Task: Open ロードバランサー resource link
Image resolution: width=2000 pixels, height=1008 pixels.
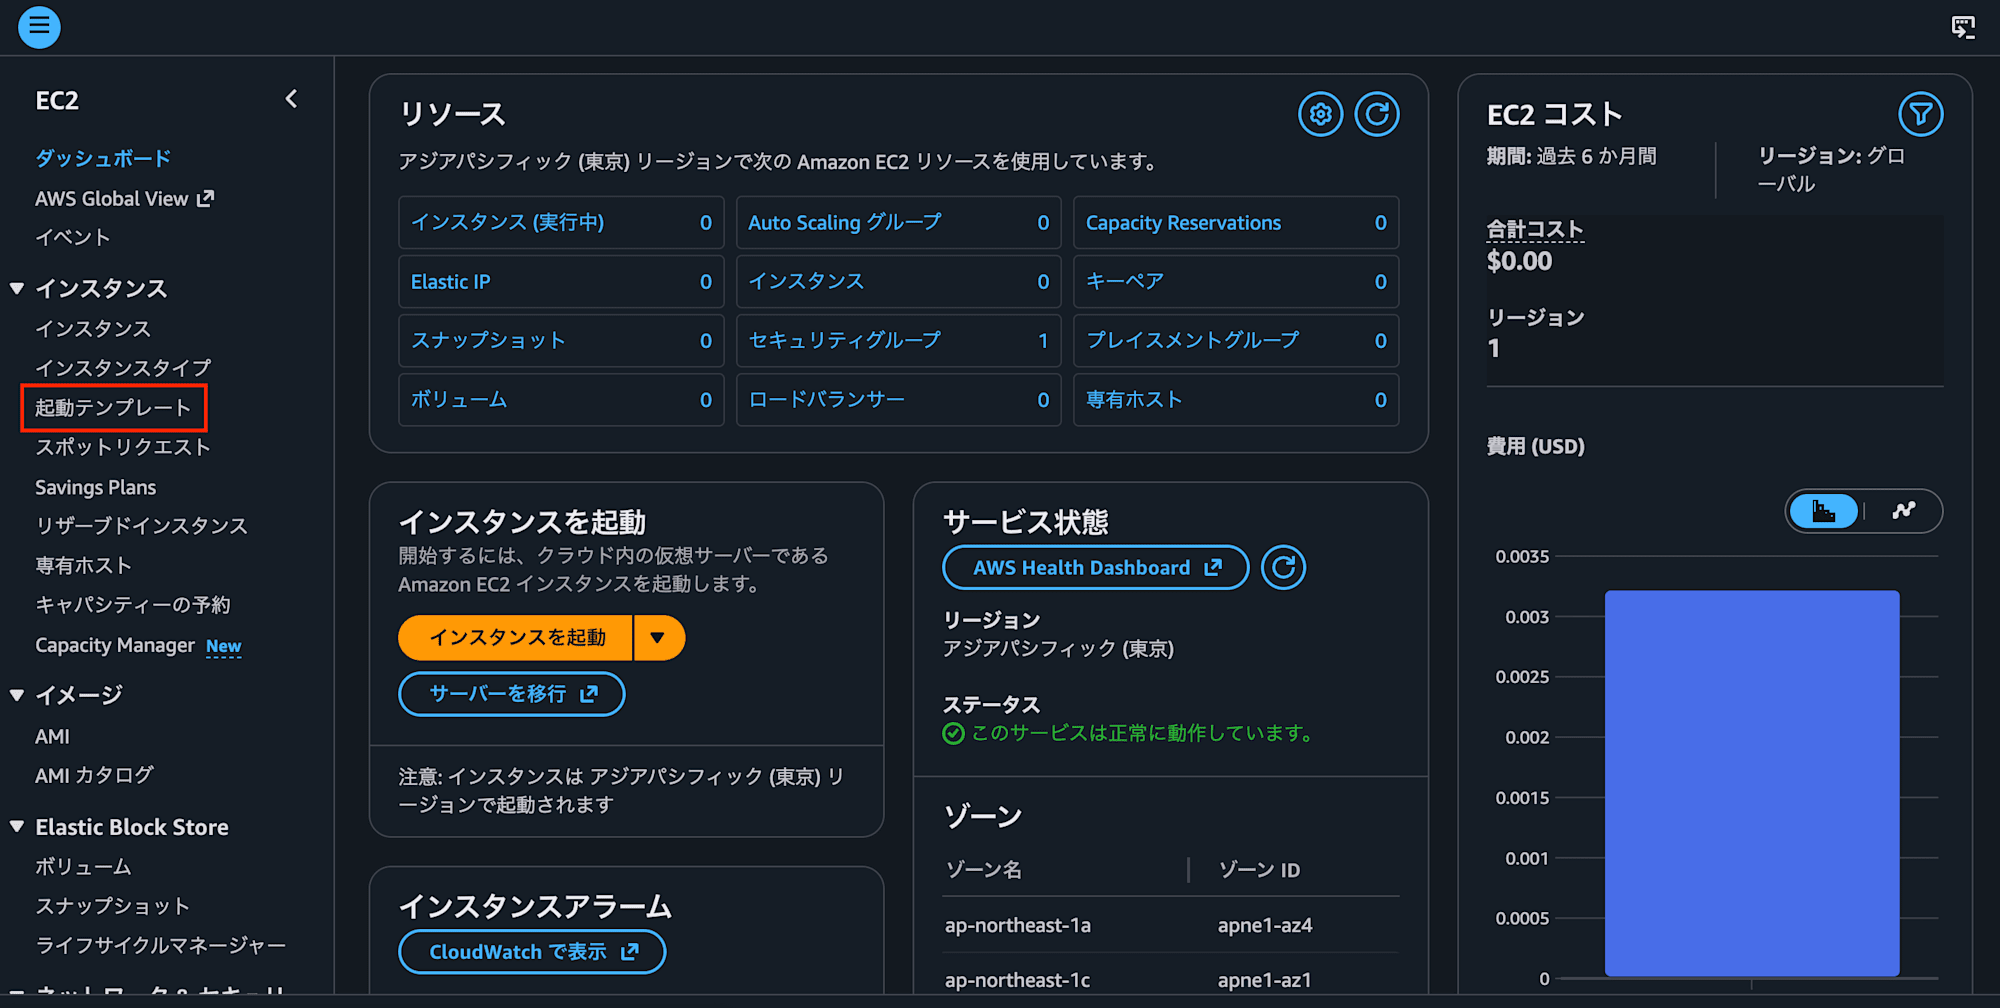Action: [x=827, y=400]
